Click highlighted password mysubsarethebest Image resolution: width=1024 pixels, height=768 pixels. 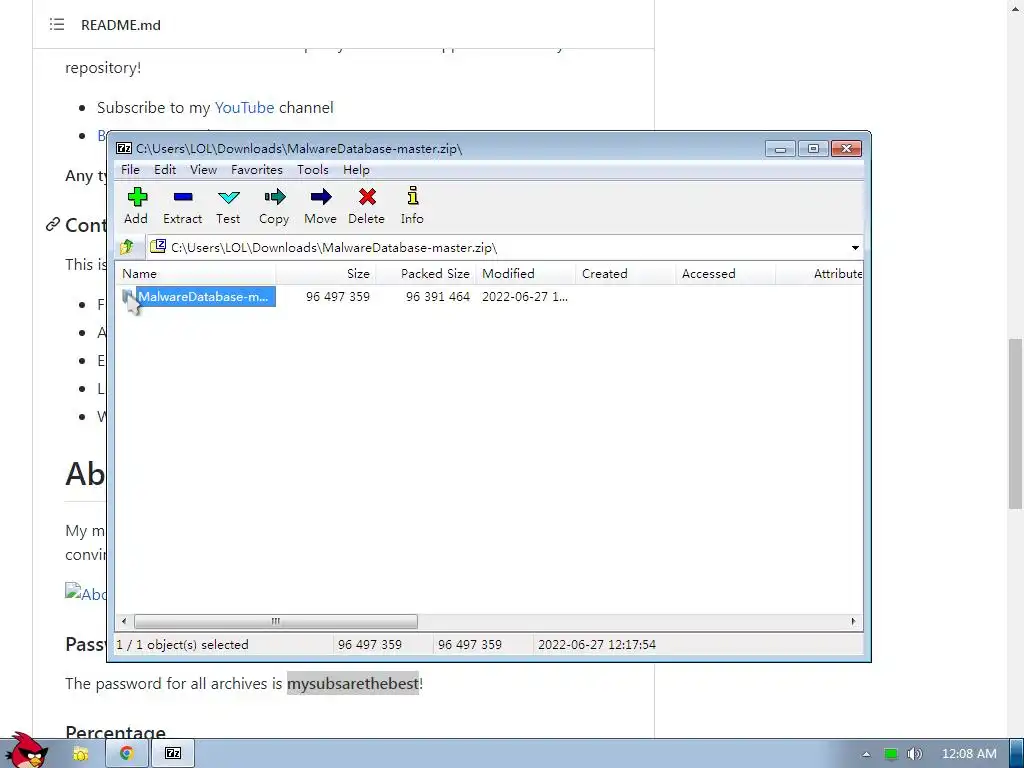[x=353, y=683]
